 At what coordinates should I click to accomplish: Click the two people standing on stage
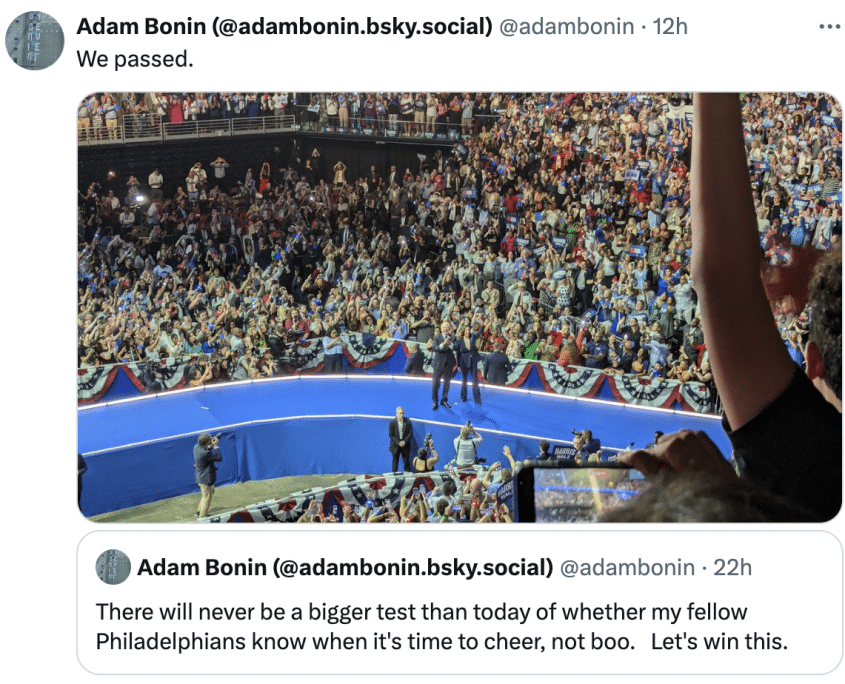click(456, 368)
